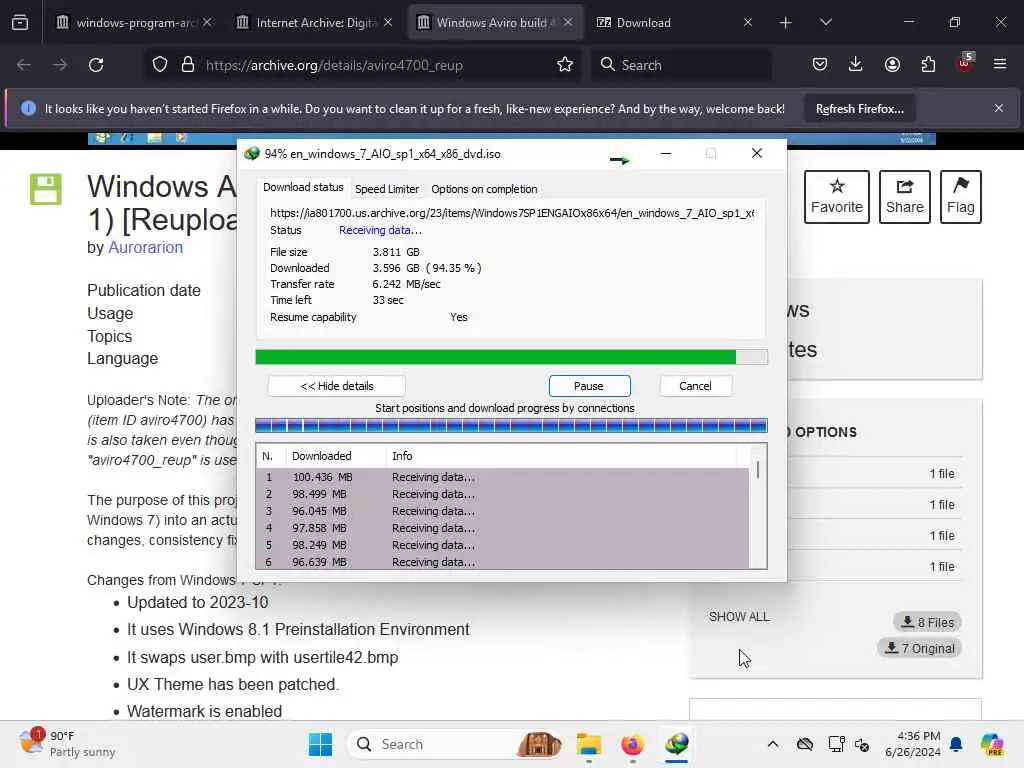Image resolution: width=1024 pixels, height=768 pixels.
Task: Select connection 3 row with 96.045 MB
Action: (502, 511)
